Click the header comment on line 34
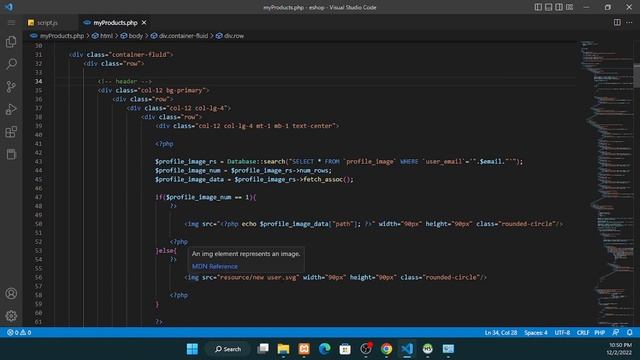This screenshot has width=640, height=360. click(125, 81)
